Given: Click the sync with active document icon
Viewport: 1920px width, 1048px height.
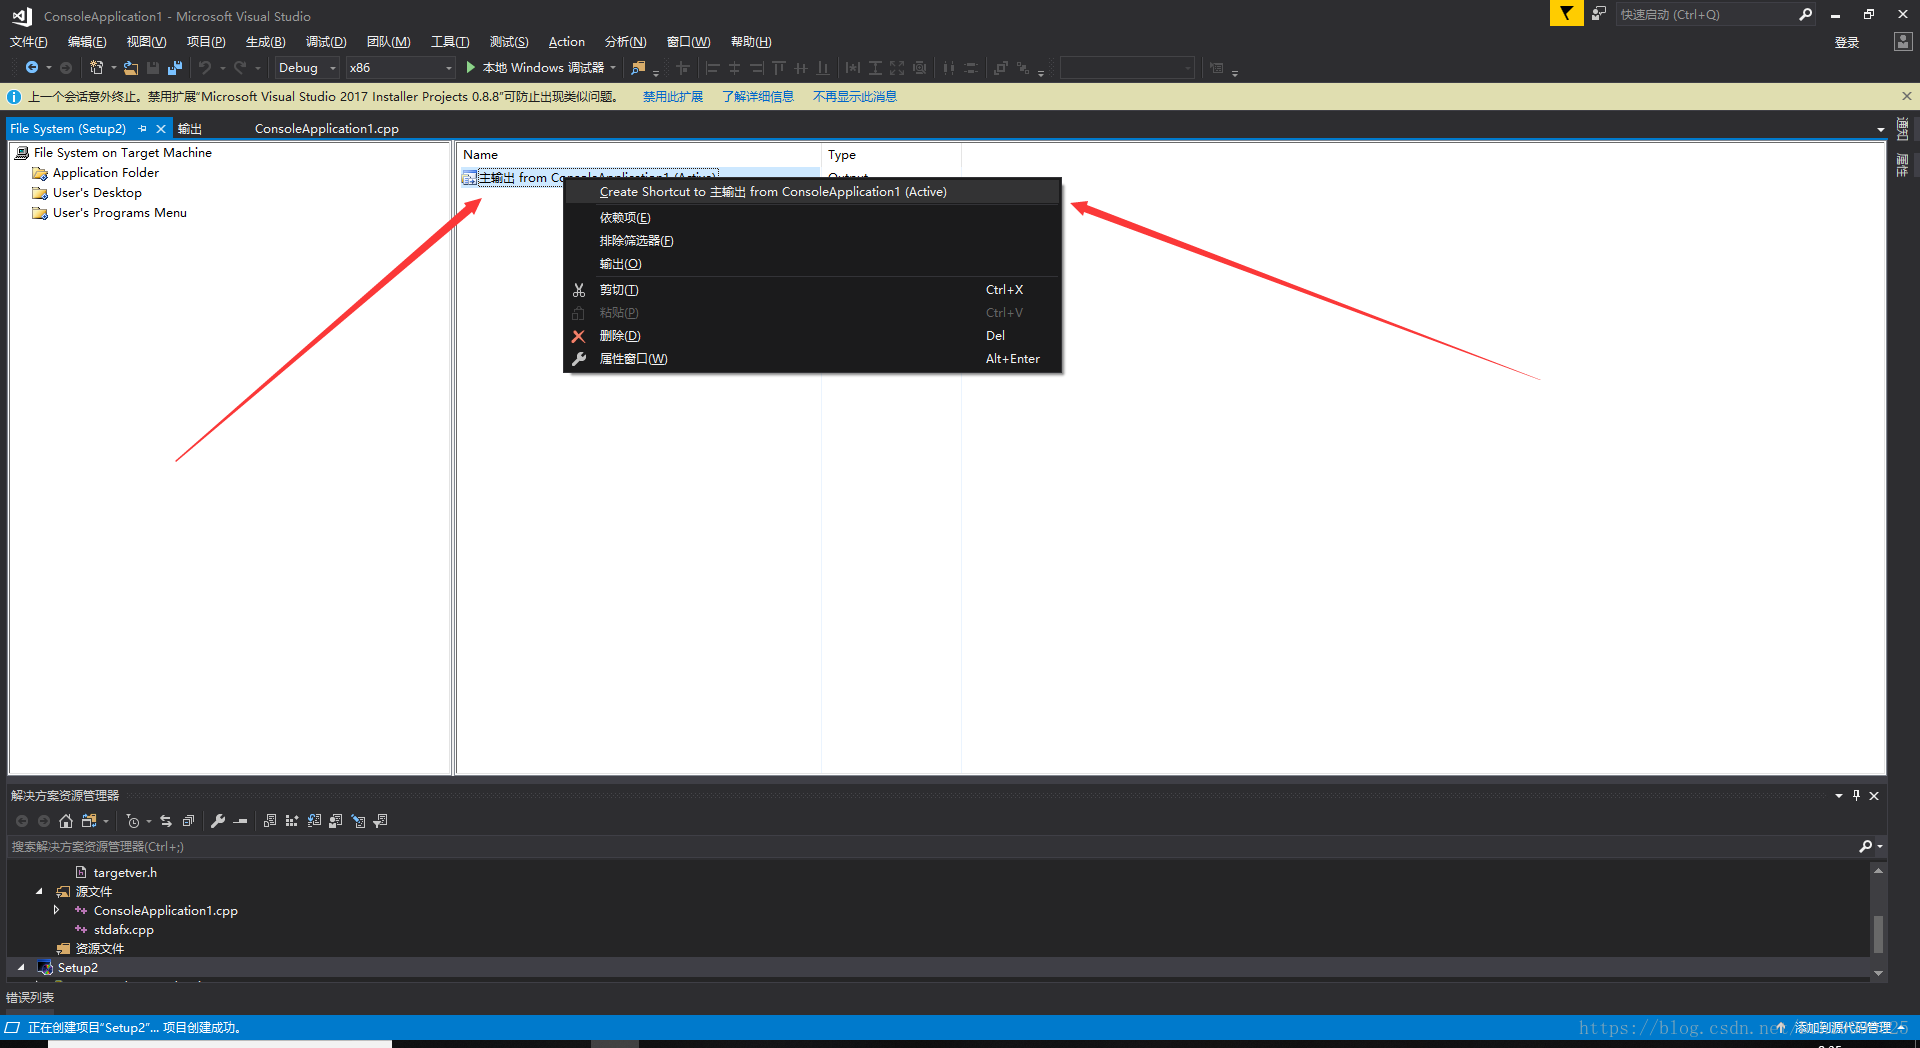Looking at the screenshot, I should coord(166,821).
